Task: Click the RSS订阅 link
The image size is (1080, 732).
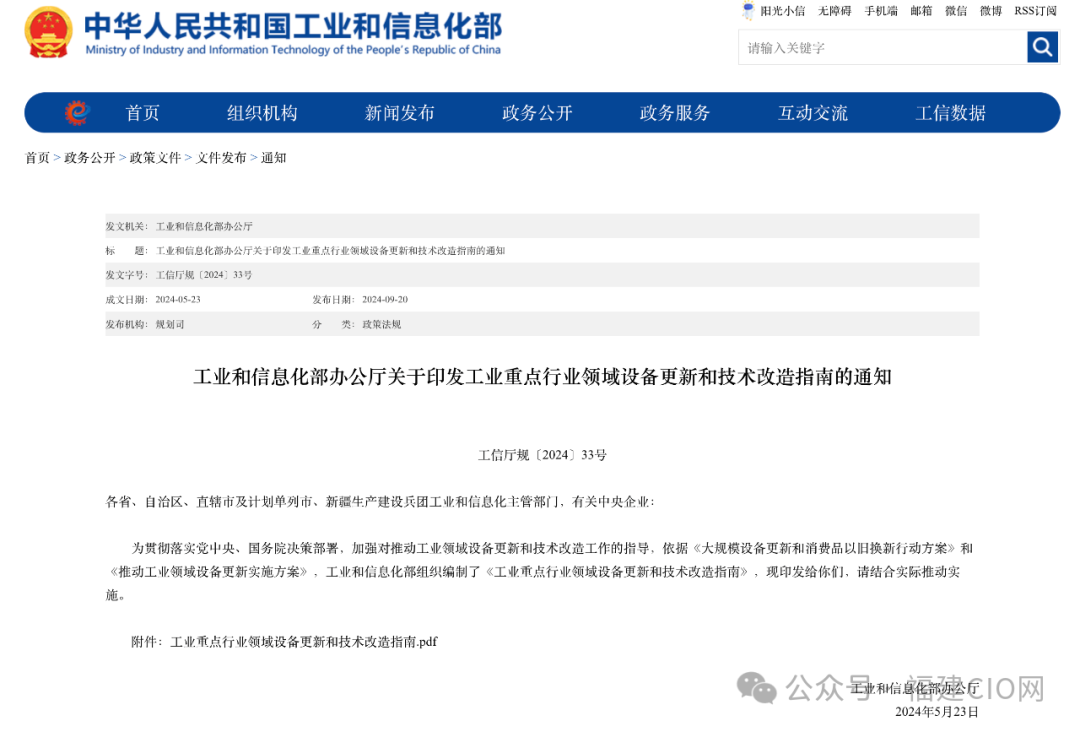Action: [1035, 11]
